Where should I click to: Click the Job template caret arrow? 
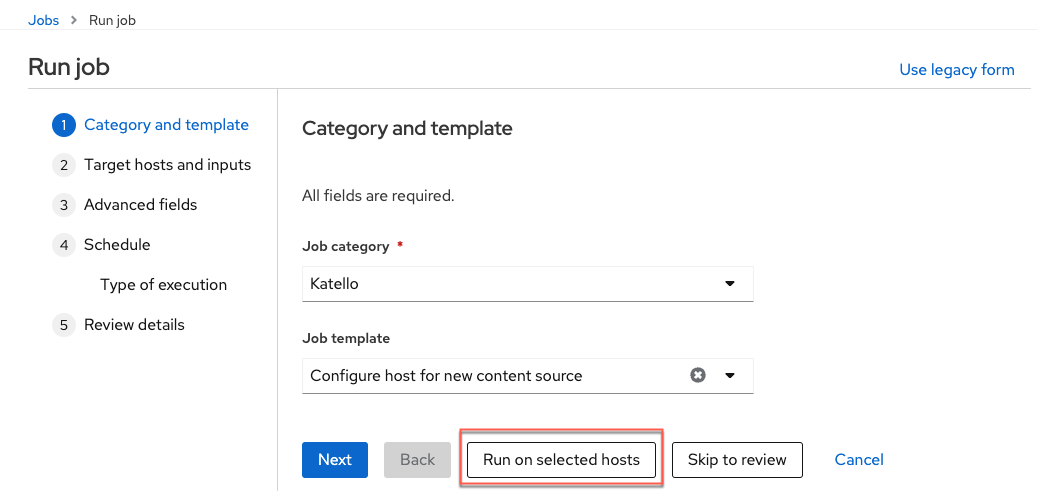[x=729, y=376]
